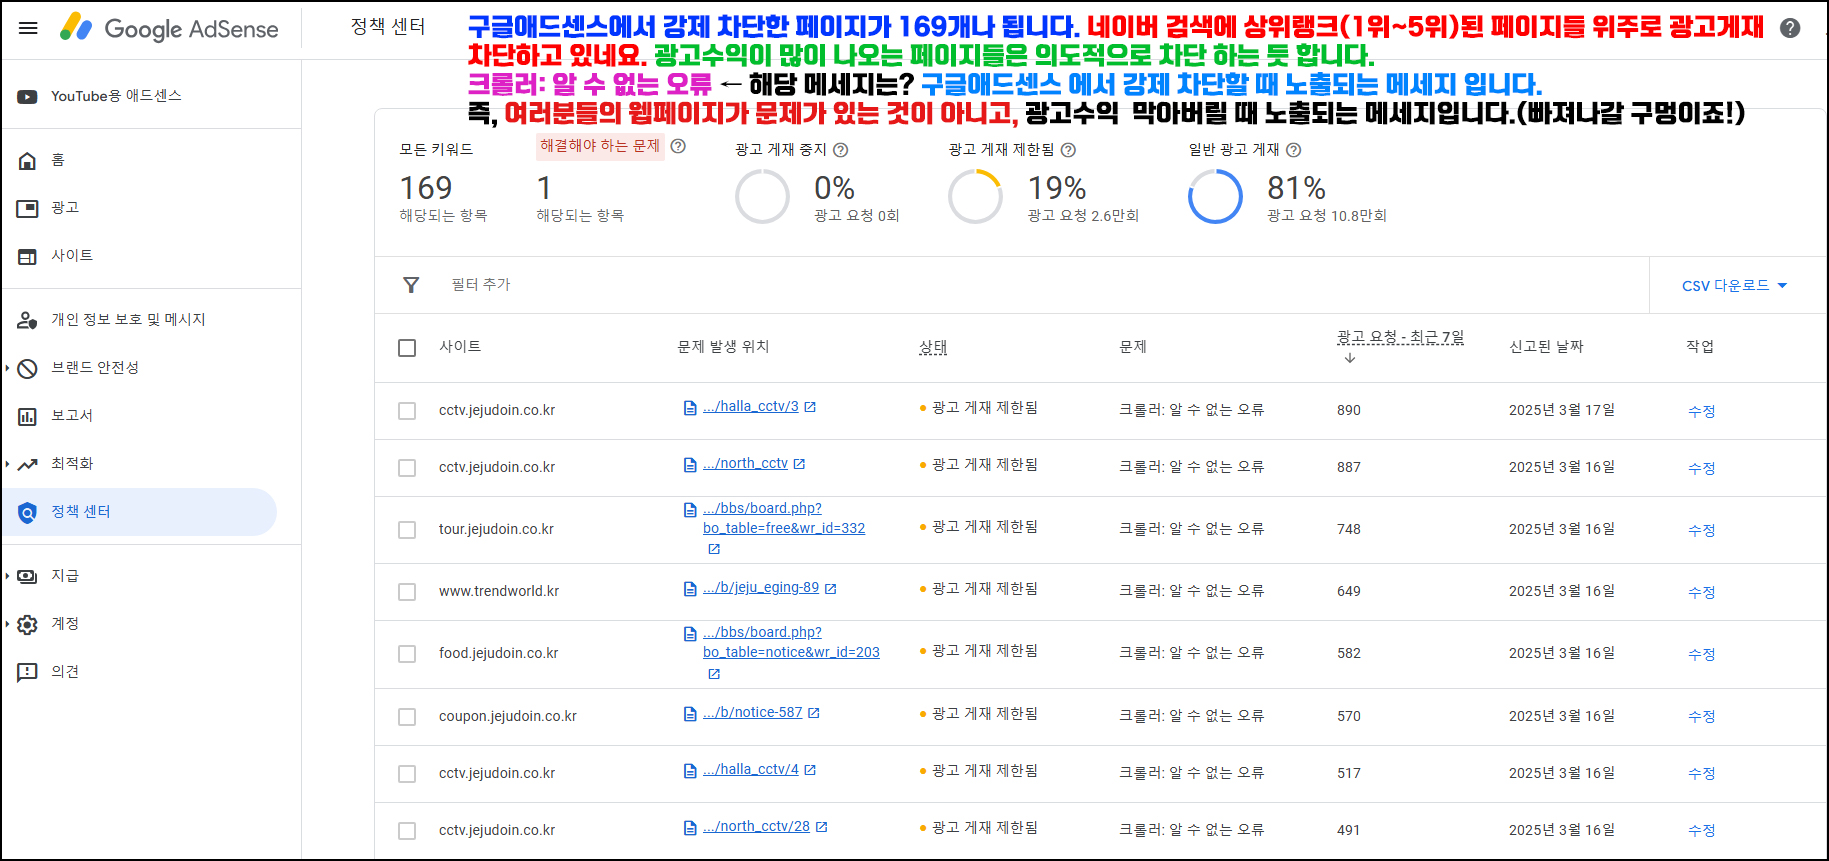Click the 필터 추가 filter input
The height and width of the screenshot is (861, 1829).
481,285
